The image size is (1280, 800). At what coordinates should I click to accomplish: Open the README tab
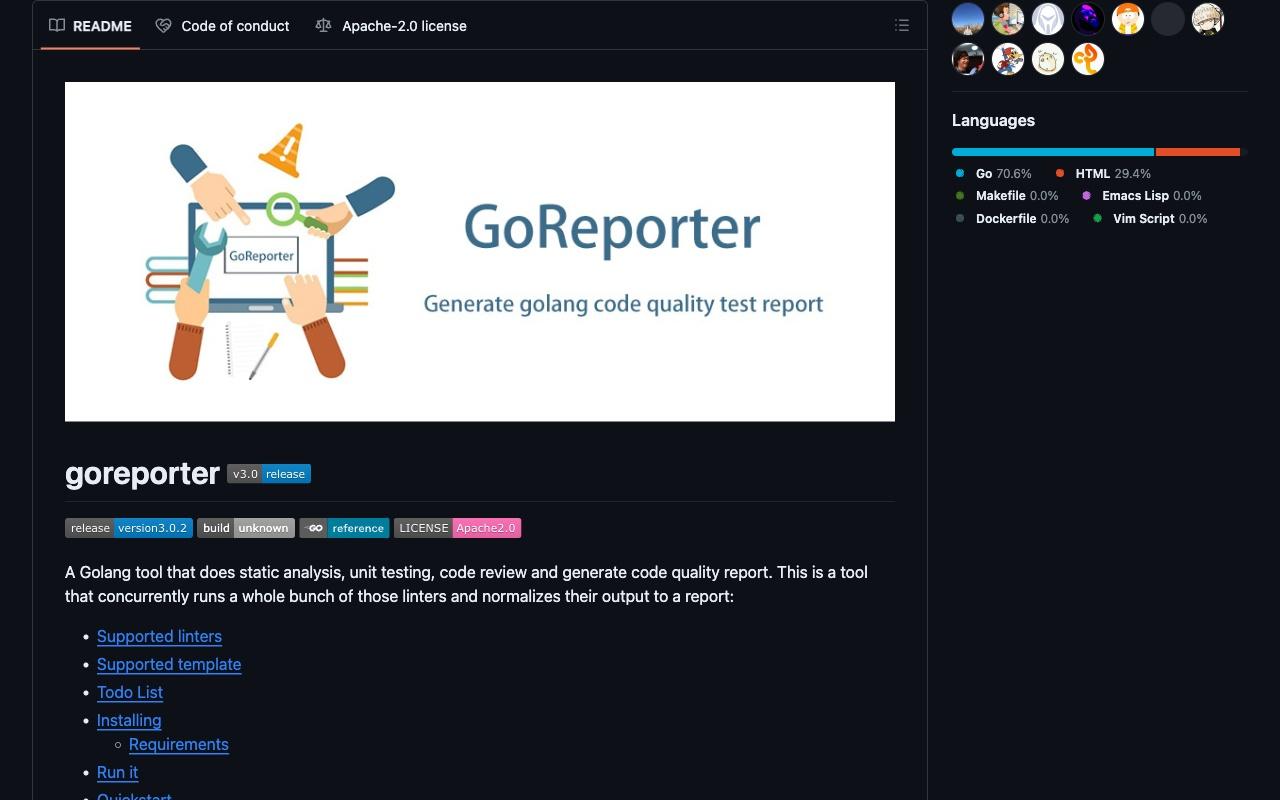90,26
